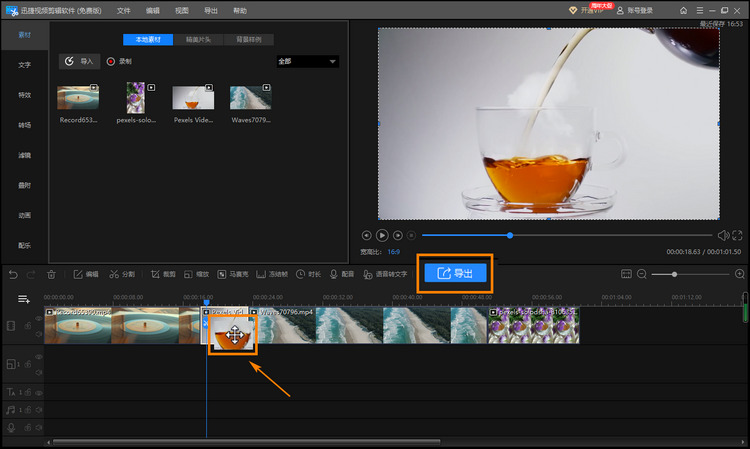Open the 滤镜 filters sidebar panel

24,155
